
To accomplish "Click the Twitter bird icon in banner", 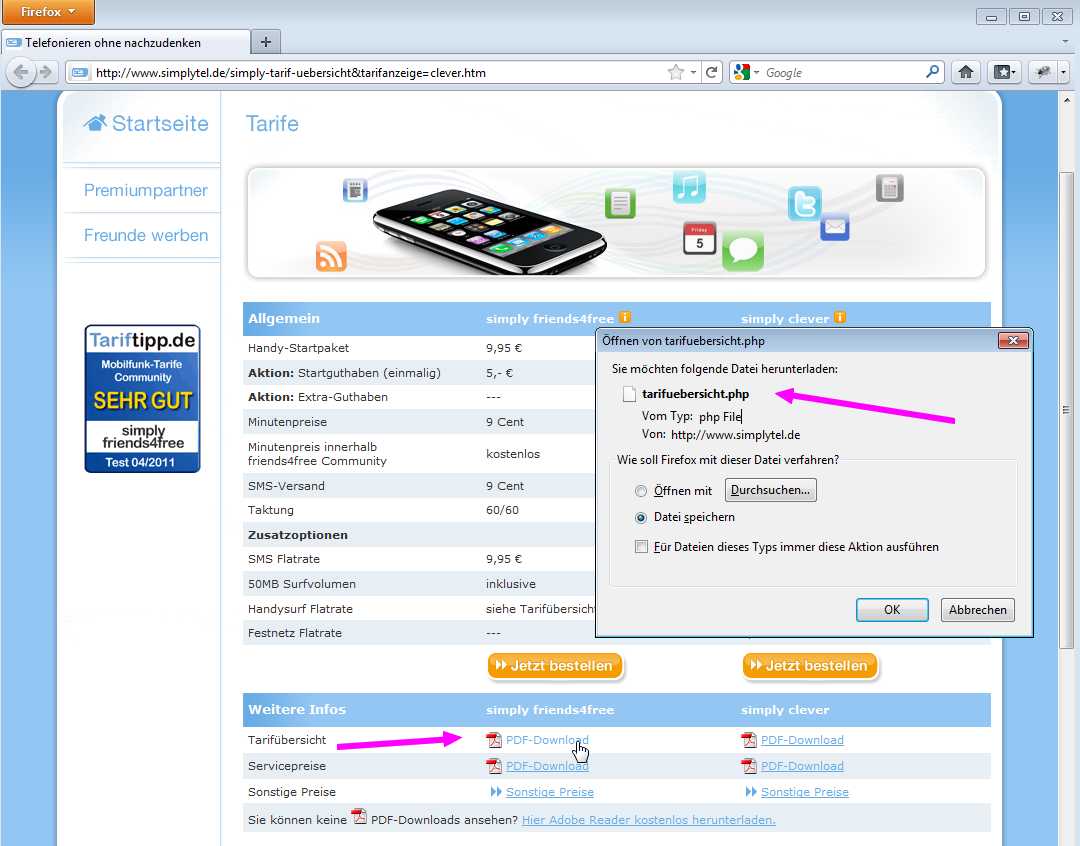I will pyautogui.click(x=804, y=203).
